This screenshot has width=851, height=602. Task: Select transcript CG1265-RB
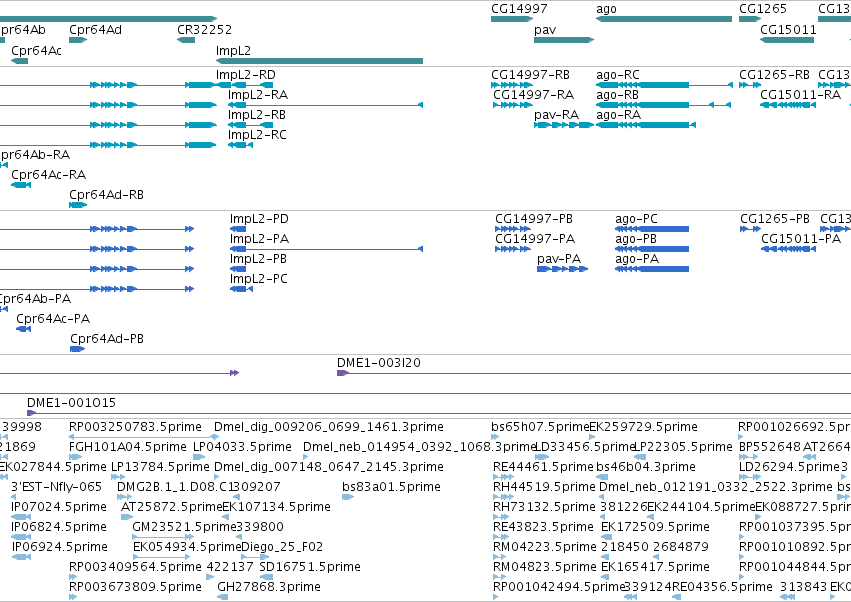pyautogui.click(x=774, y=75)
